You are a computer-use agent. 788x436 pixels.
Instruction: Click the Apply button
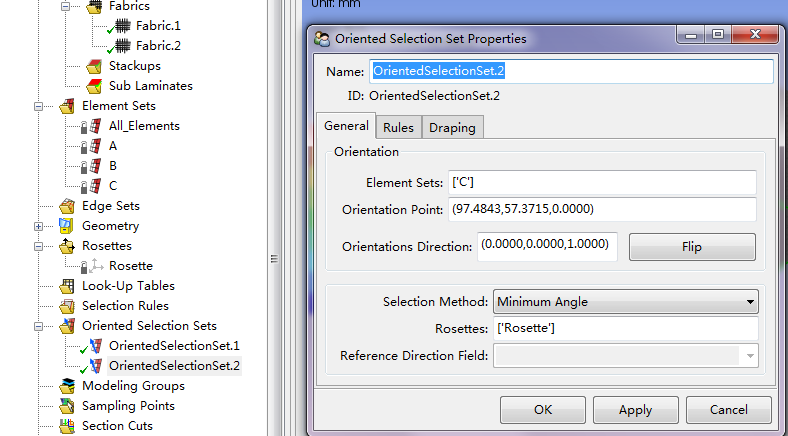point(635,410)
